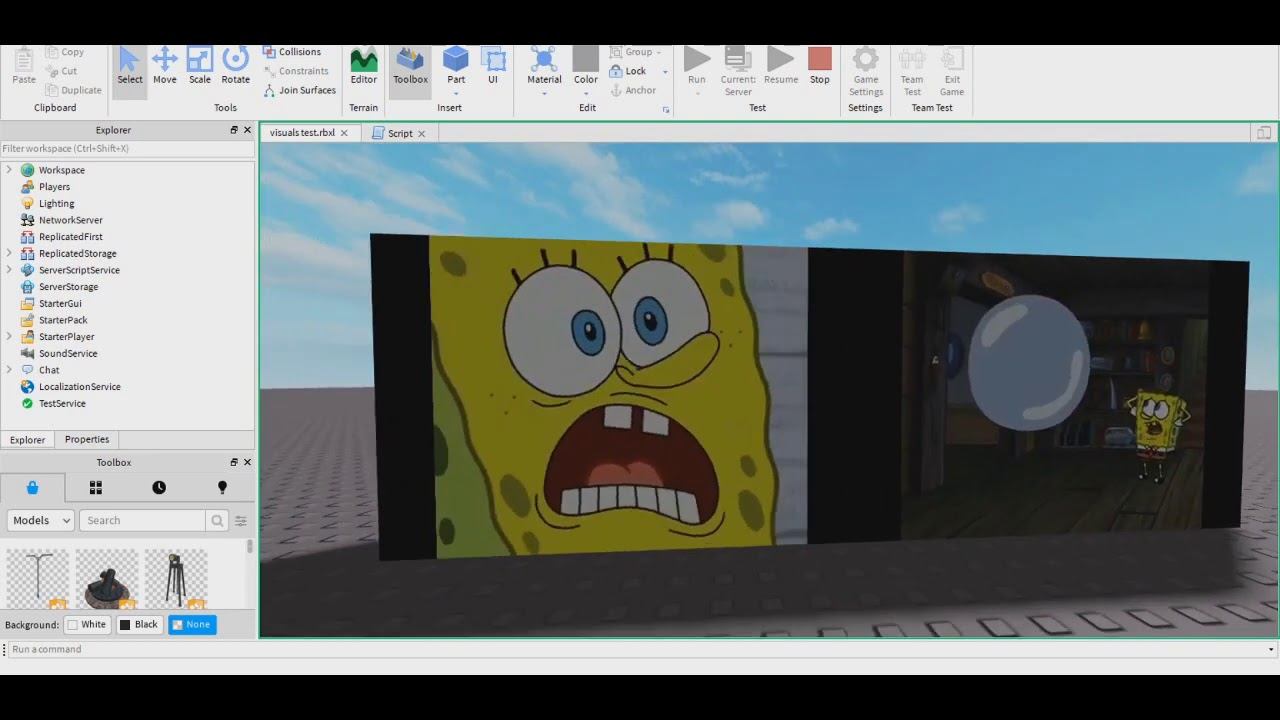Open the Lock dropdown arrow
The width and height of the screenshot is (1280, 720).
point(665,72)
